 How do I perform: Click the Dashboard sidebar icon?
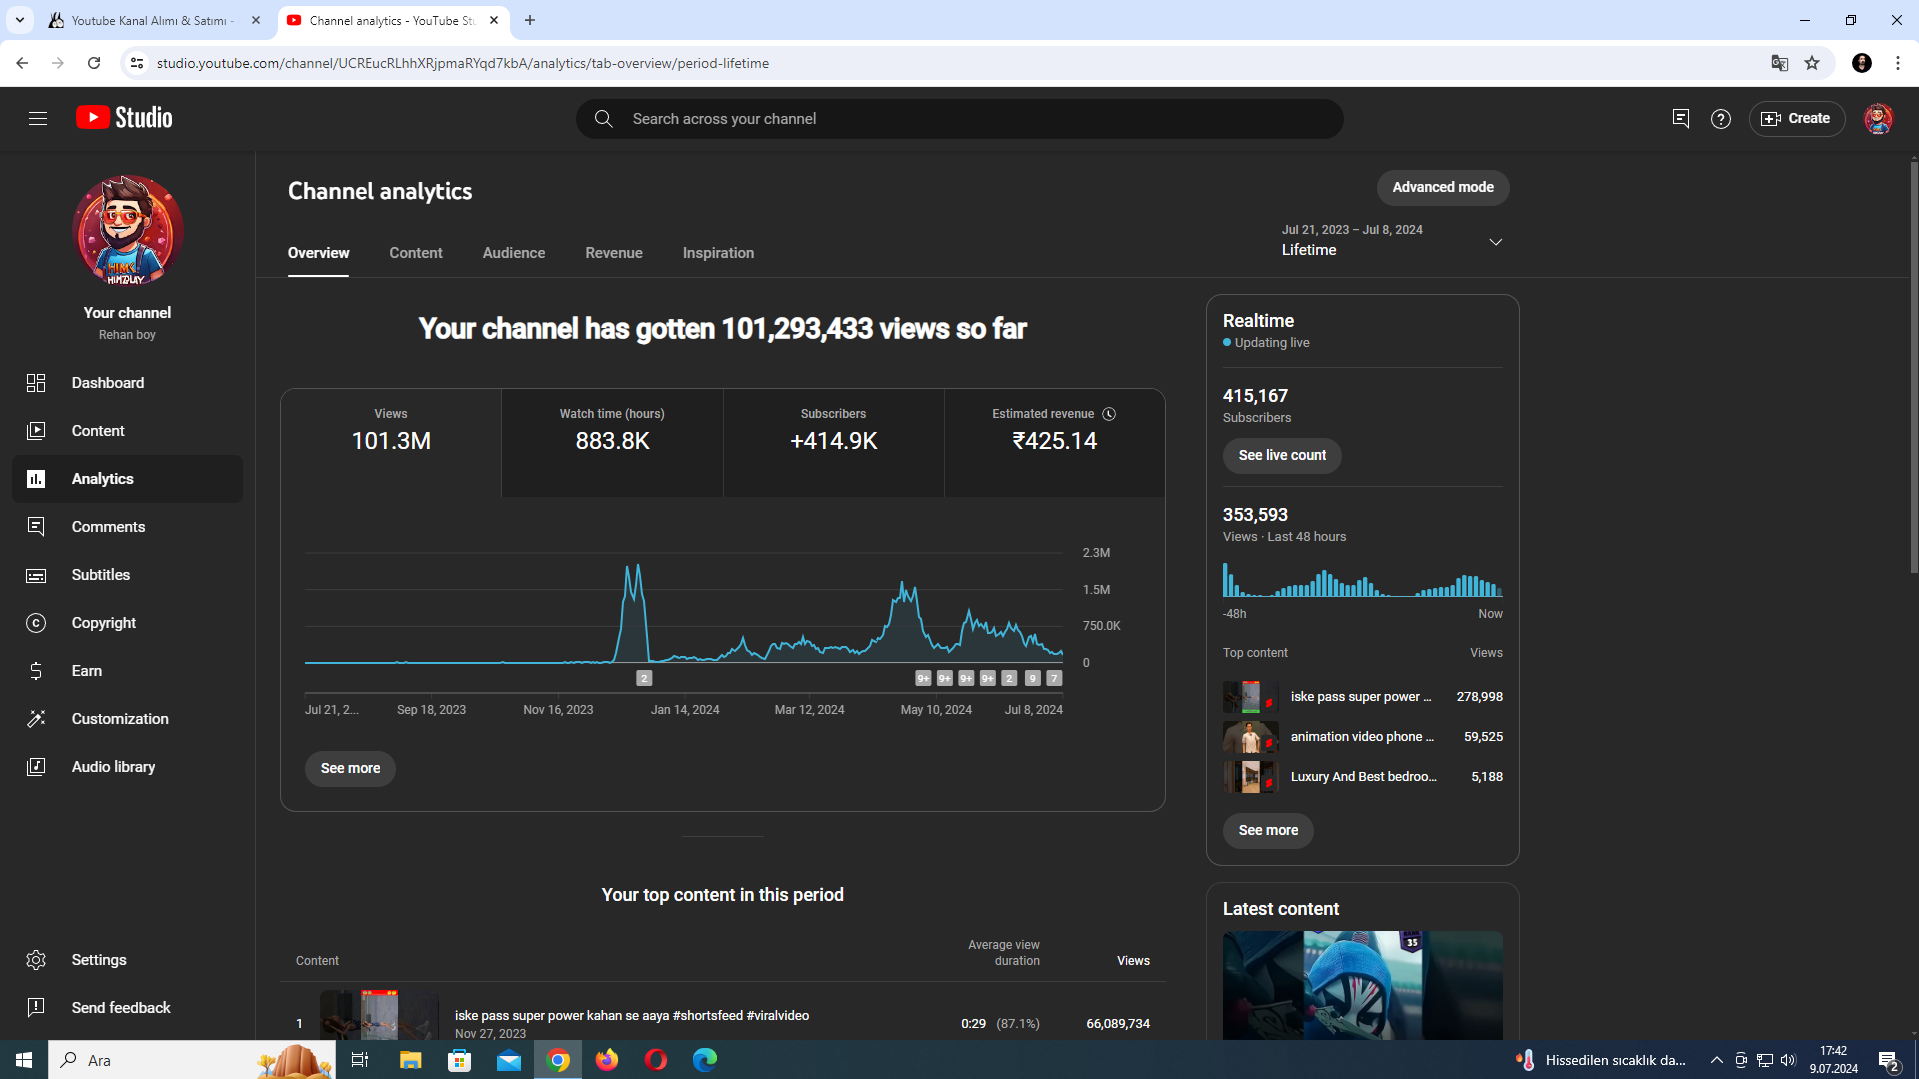click(x=36, y=383)
